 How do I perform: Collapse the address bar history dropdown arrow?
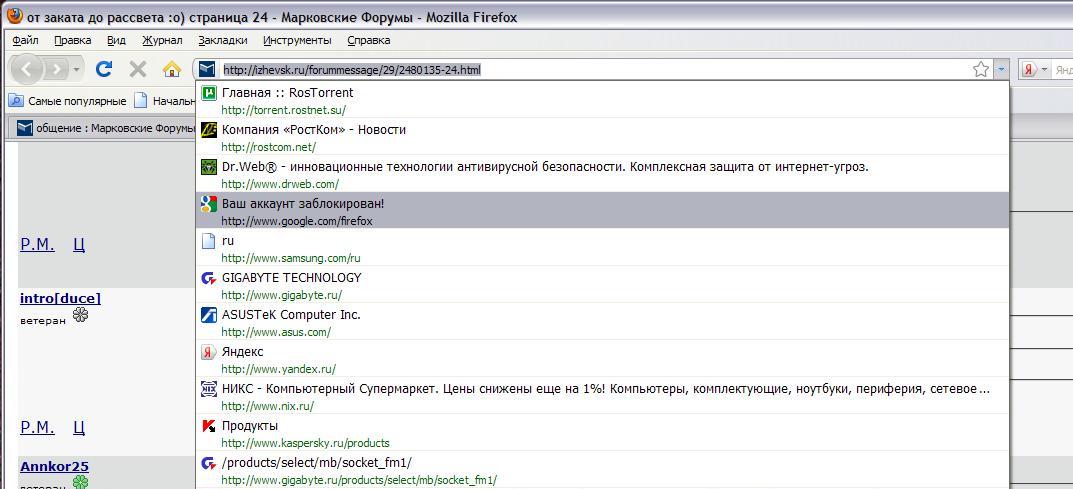point(1001,69)
